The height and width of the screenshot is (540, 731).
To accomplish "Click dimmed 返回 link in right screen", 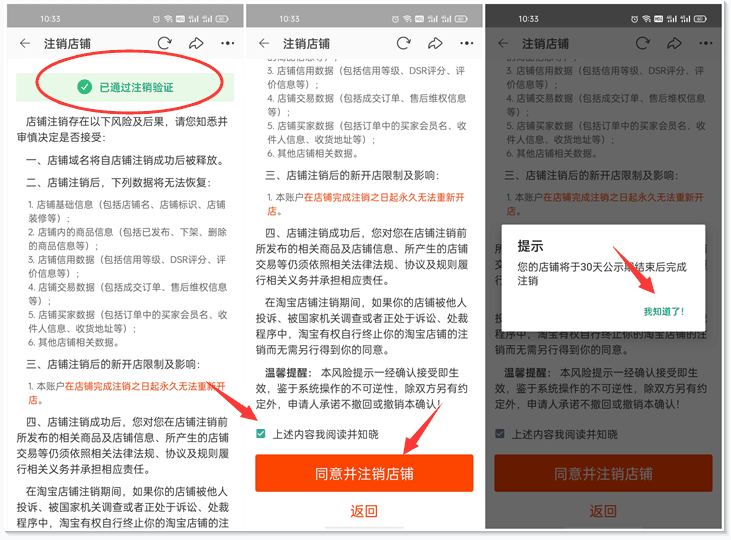I will (x=603, y=511).
